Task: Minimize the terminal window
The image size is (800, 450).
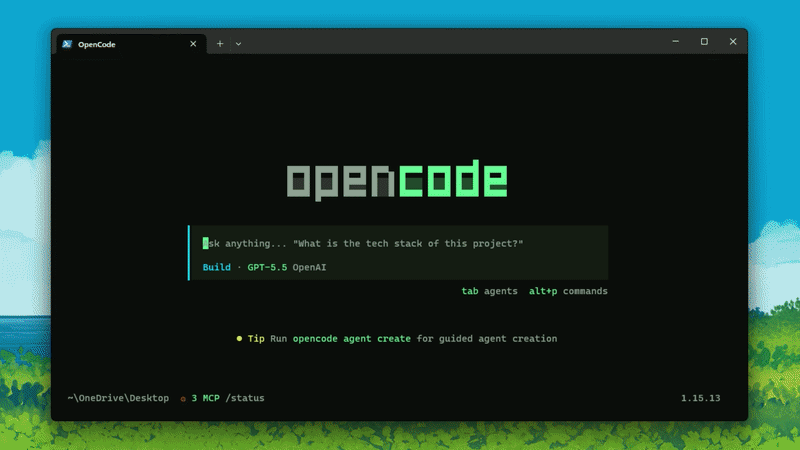Action: pyautogui.click(x=676, y=41)
